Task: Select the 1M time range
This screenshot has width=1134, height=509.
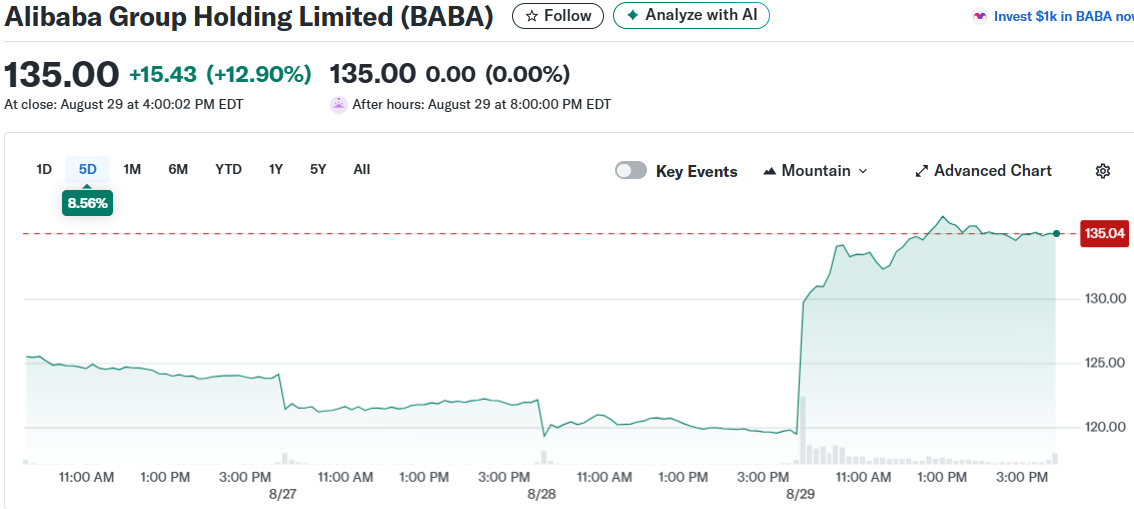Action: pyautogui.click(x=132, y=169)
